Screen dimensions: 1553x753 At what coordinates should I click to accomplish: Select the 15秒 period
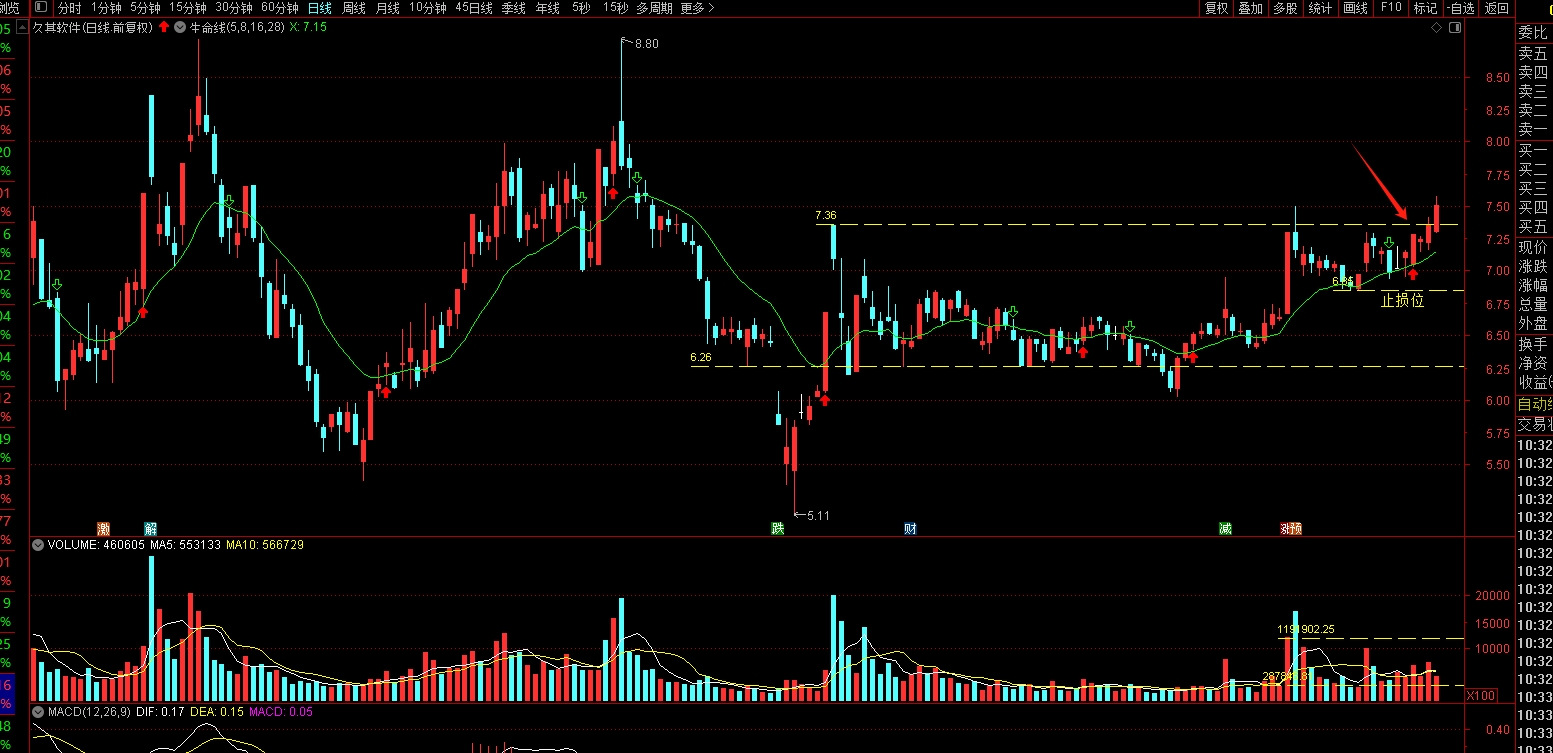615,8
